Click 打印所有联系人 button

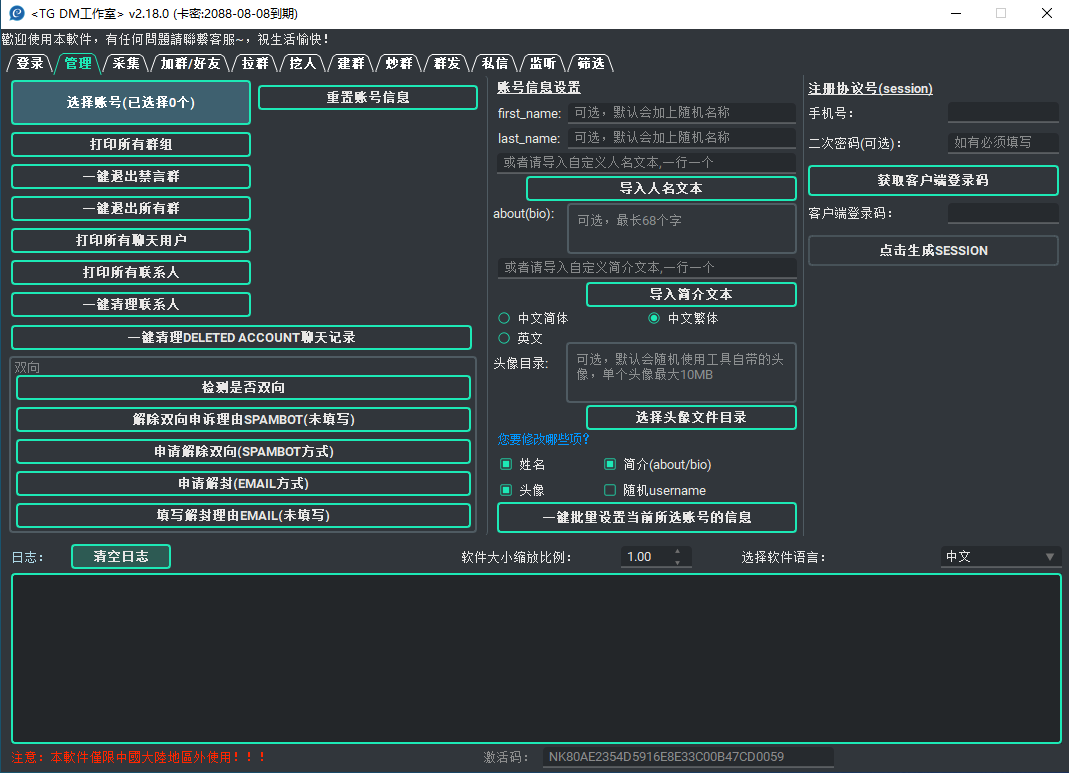tap(131, 273)
